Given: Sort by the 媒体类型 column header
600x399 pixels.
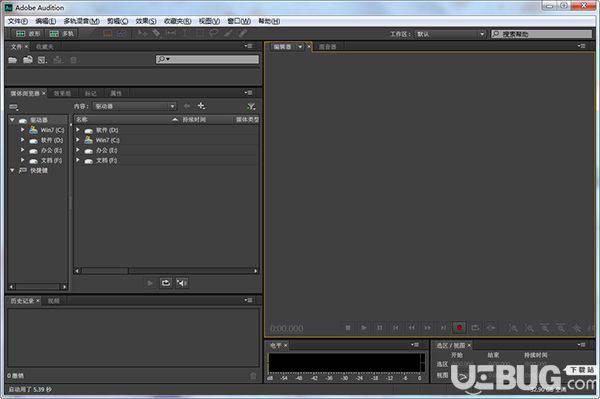Looking at the screenshot, I should (x=247, y=120).
